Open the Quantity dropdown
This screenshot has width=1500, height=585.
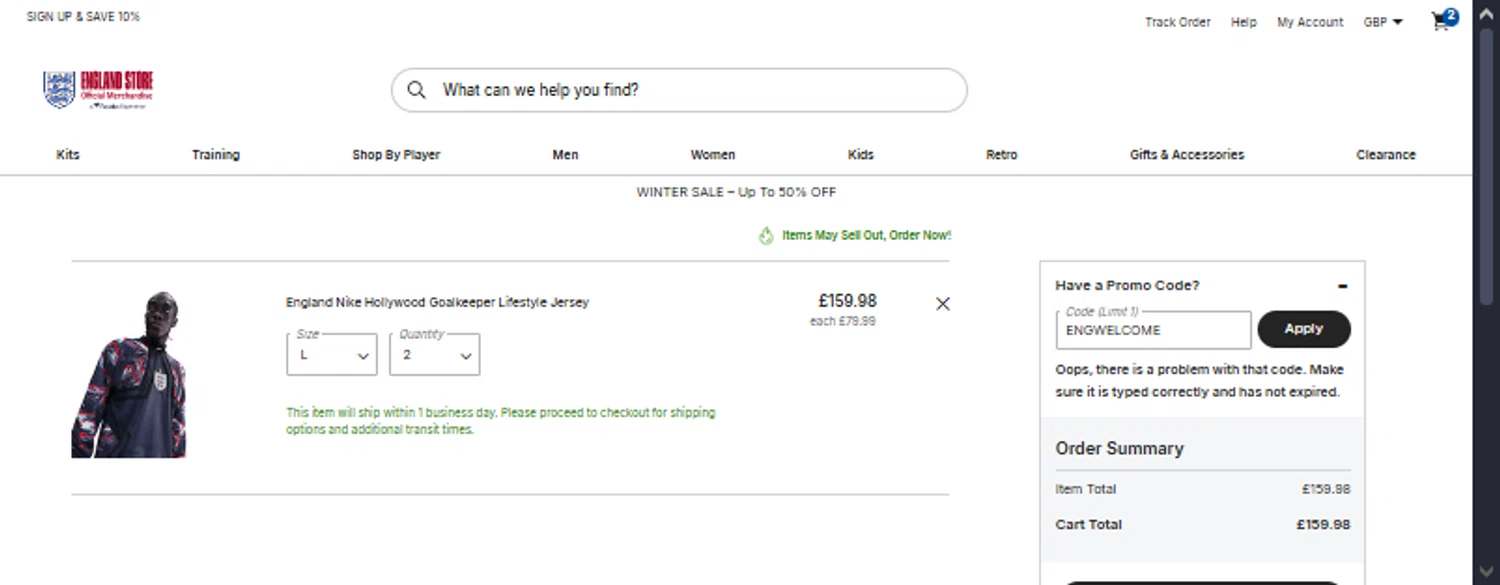click(434, 355)
